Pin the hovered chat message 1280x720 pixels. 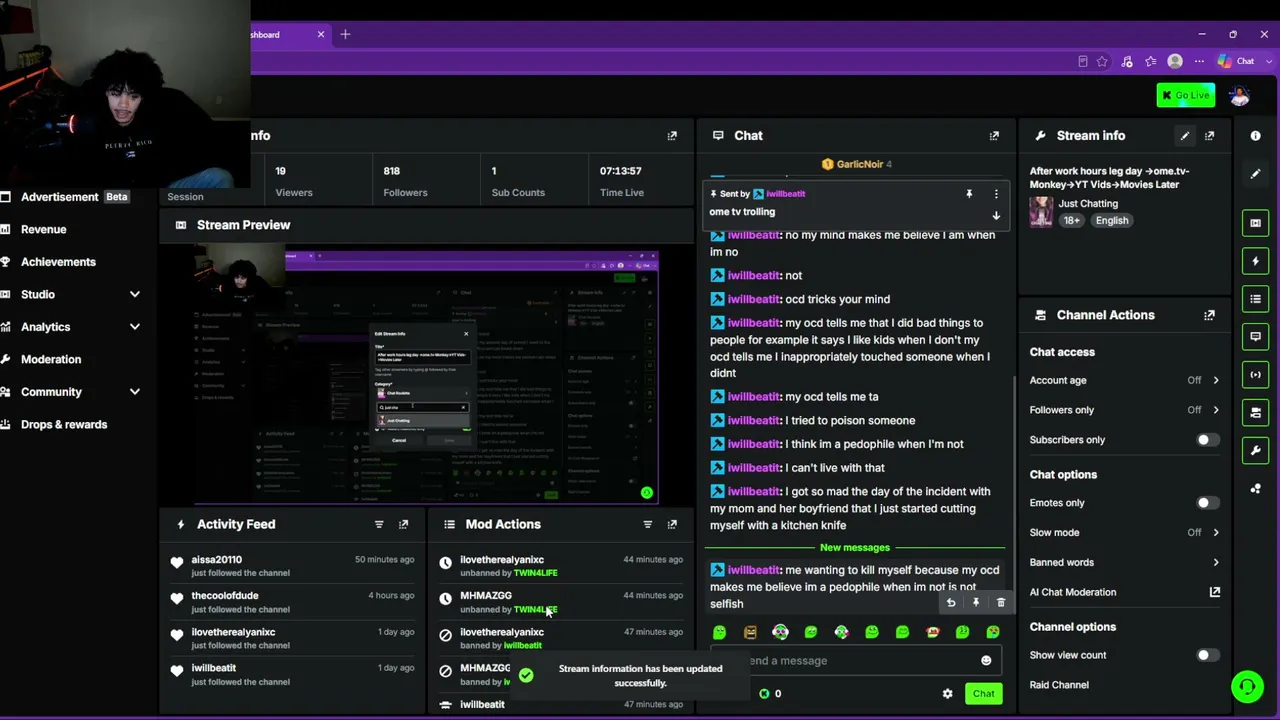976,603
